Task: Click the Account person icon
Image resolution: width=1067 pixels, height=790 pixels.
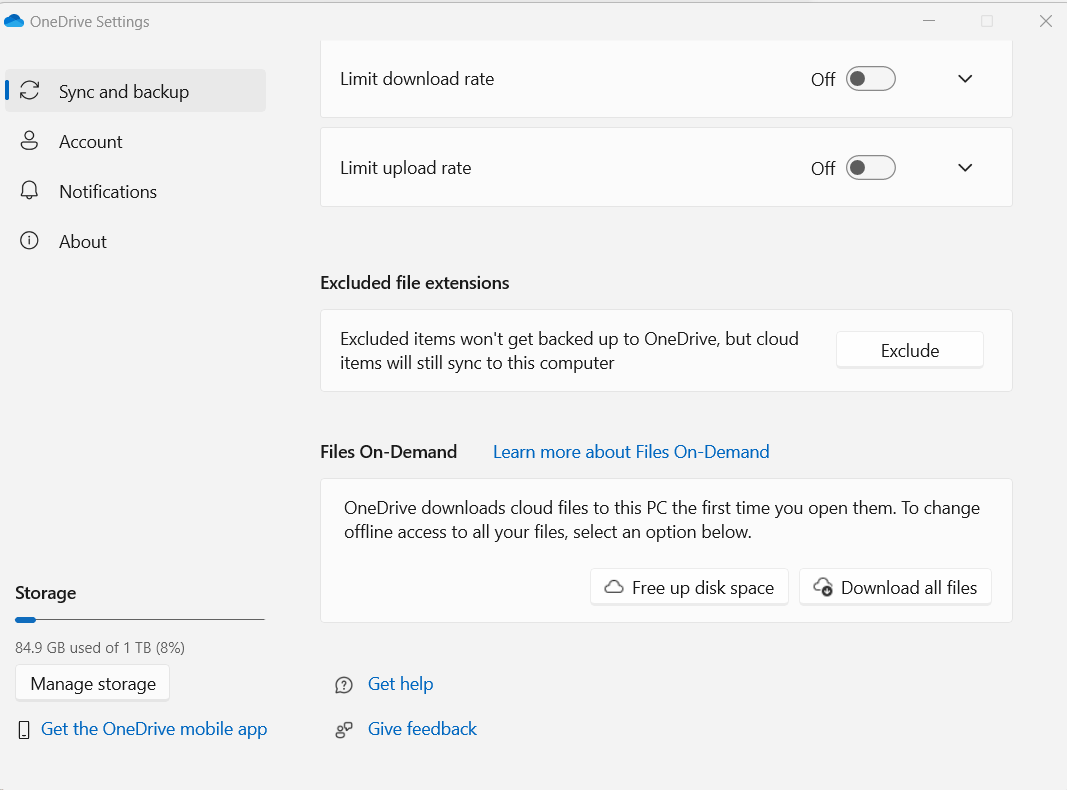Action: tap(29, 141)
